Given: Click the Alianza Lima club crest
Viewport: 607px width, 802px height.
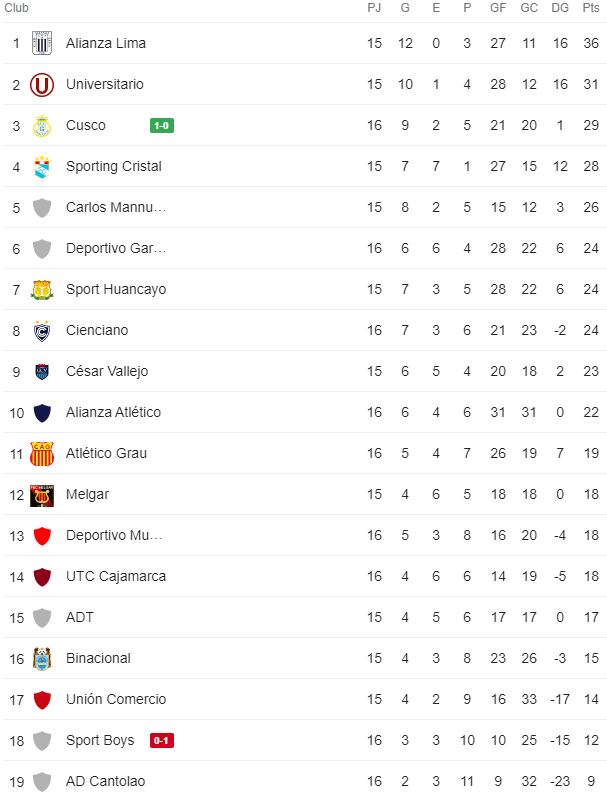Looking at the screenshot, I should 42,44.
